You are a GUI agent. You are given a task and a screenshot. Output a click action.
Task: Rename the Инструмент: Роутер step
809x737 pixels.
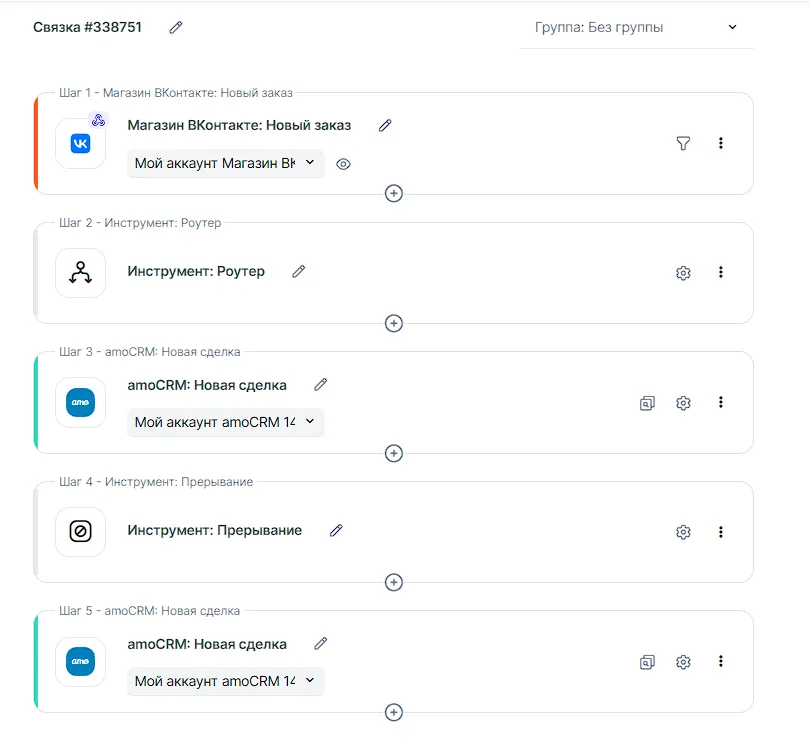(x=298, y=271)
